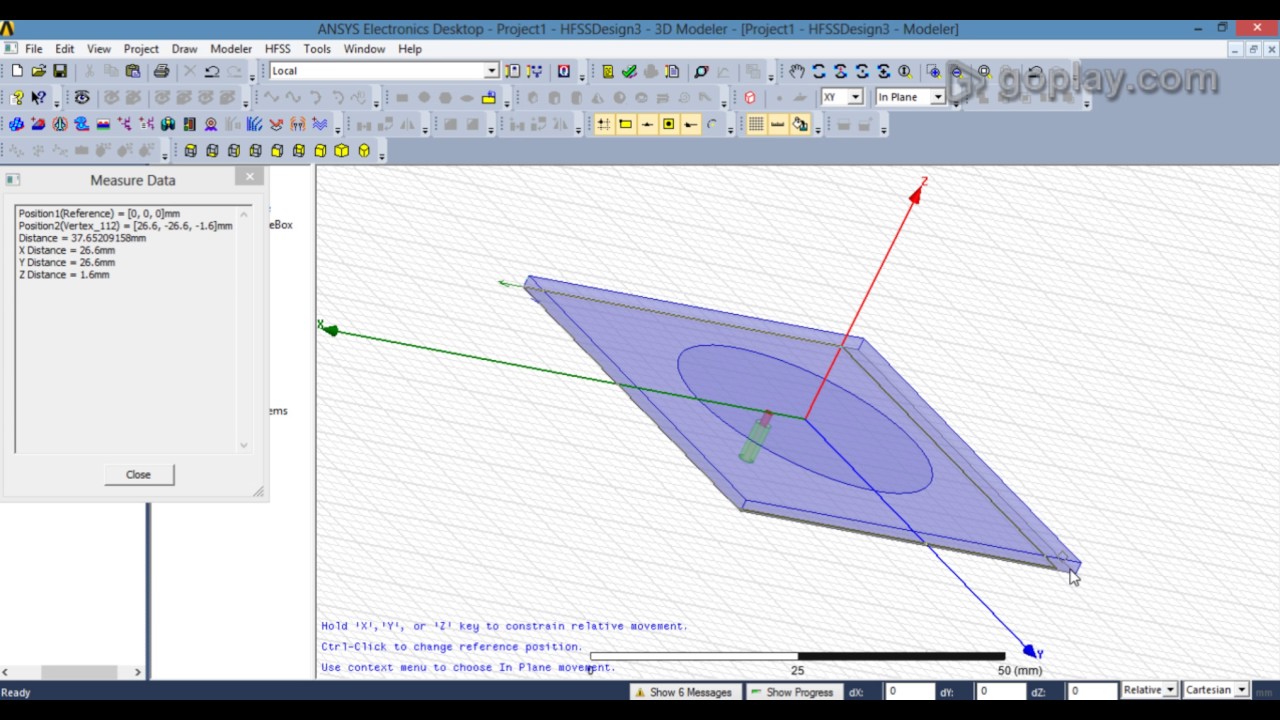Screen dimensions: 1280x720
Task: Toggle the ruler display button
Action: (x=778, y=124)
